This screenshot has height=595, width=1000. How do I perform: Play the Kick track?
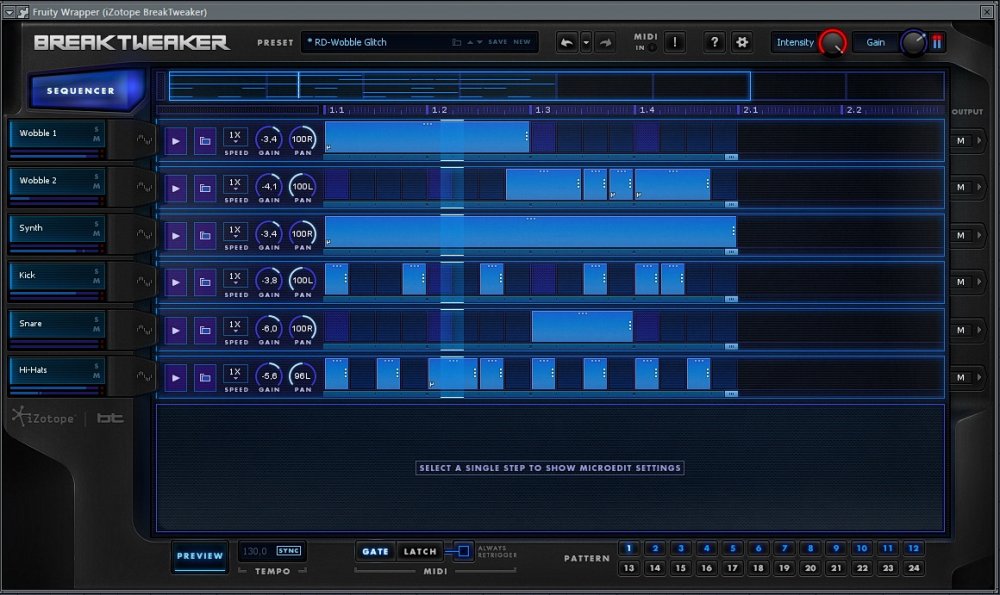click(x=175, y=282)
